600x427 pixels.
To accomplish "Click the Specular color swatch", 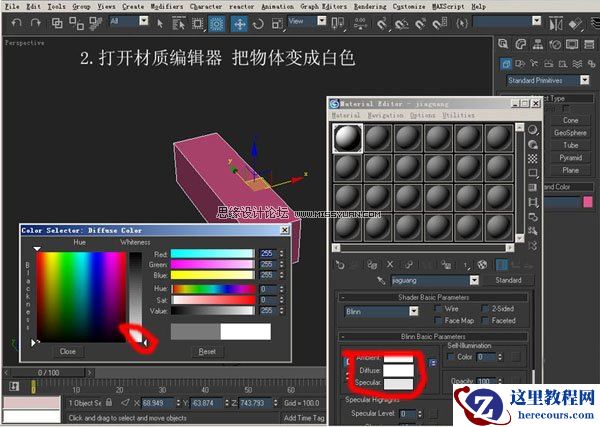I will [398, 383].
